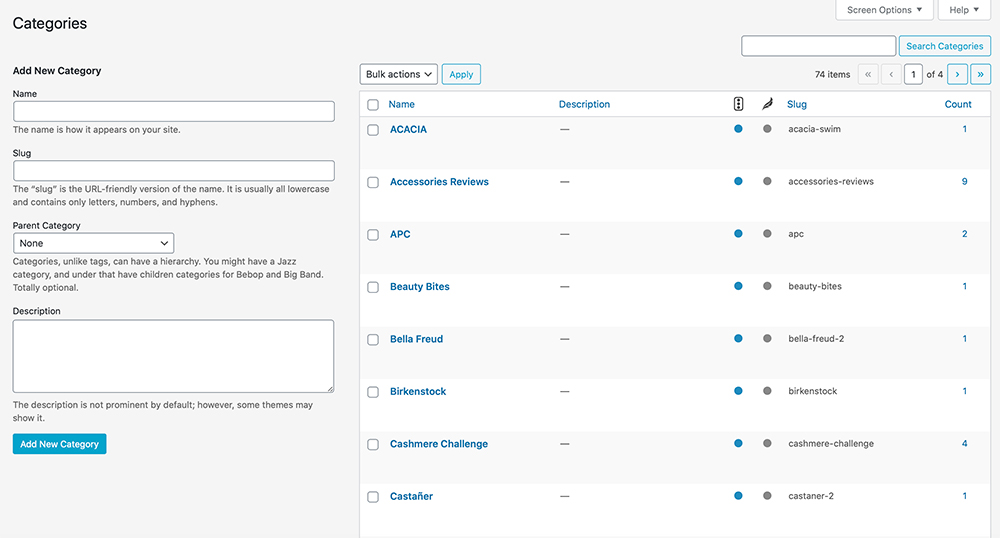Click the grey readability dot for ACACIA

coord(767,129)
